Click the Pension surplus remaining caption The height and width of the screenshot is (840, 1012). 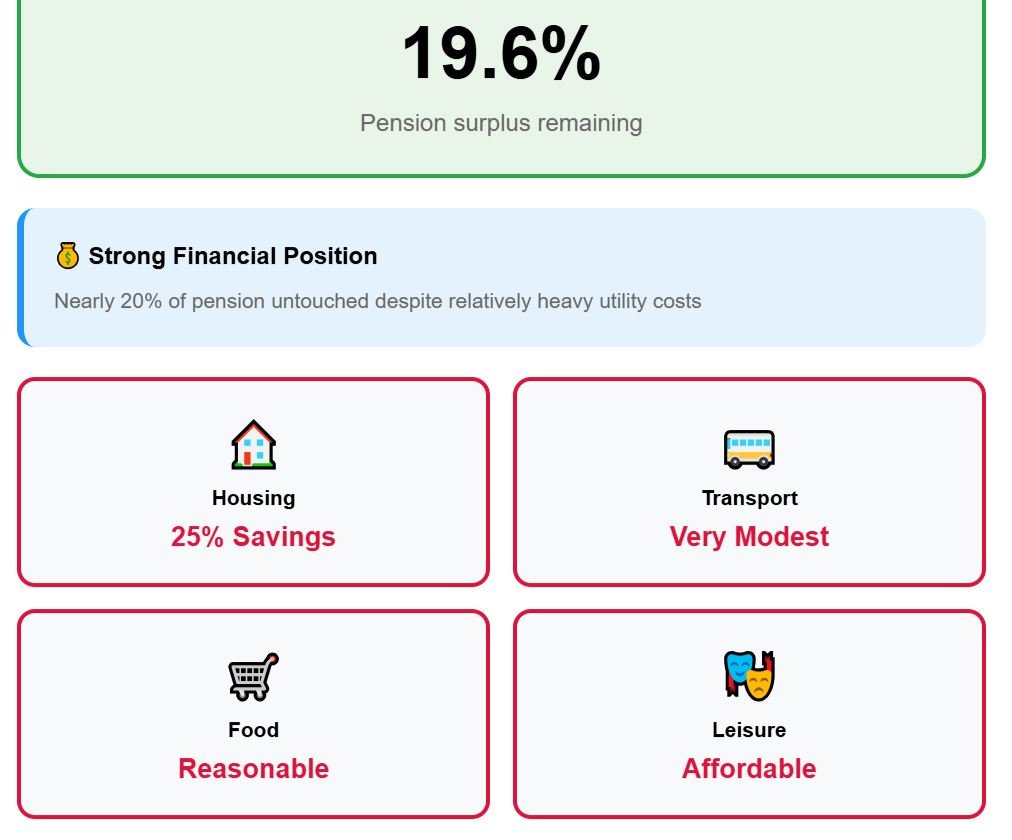(501, 124)
